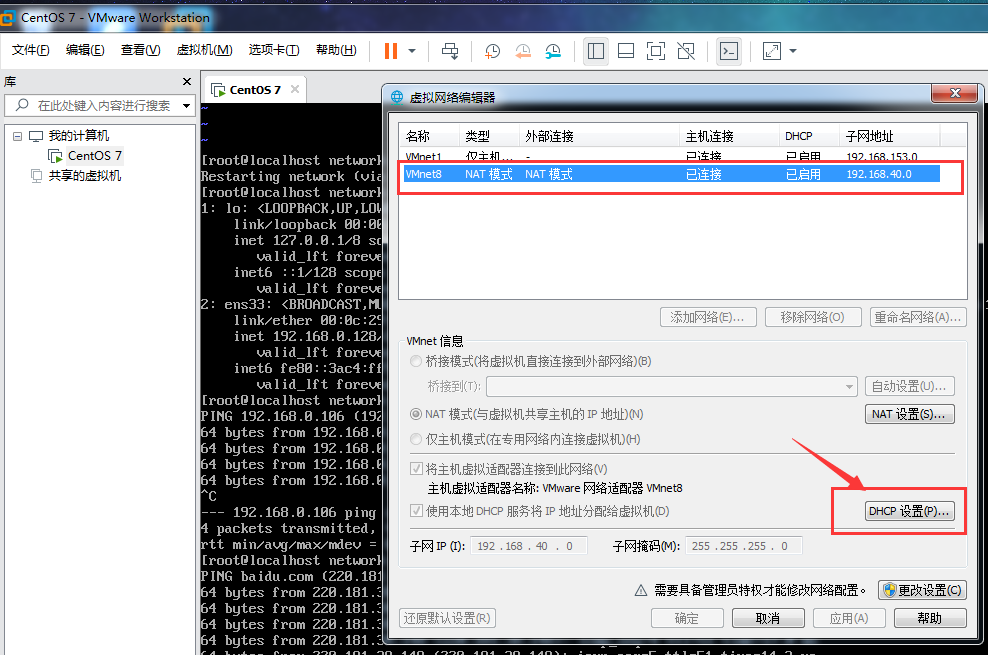This screenshot has height=655, width=988.
Task: Switch to the CentOS 7 tab
Action: pyautogui.click(x=255, y=89)
